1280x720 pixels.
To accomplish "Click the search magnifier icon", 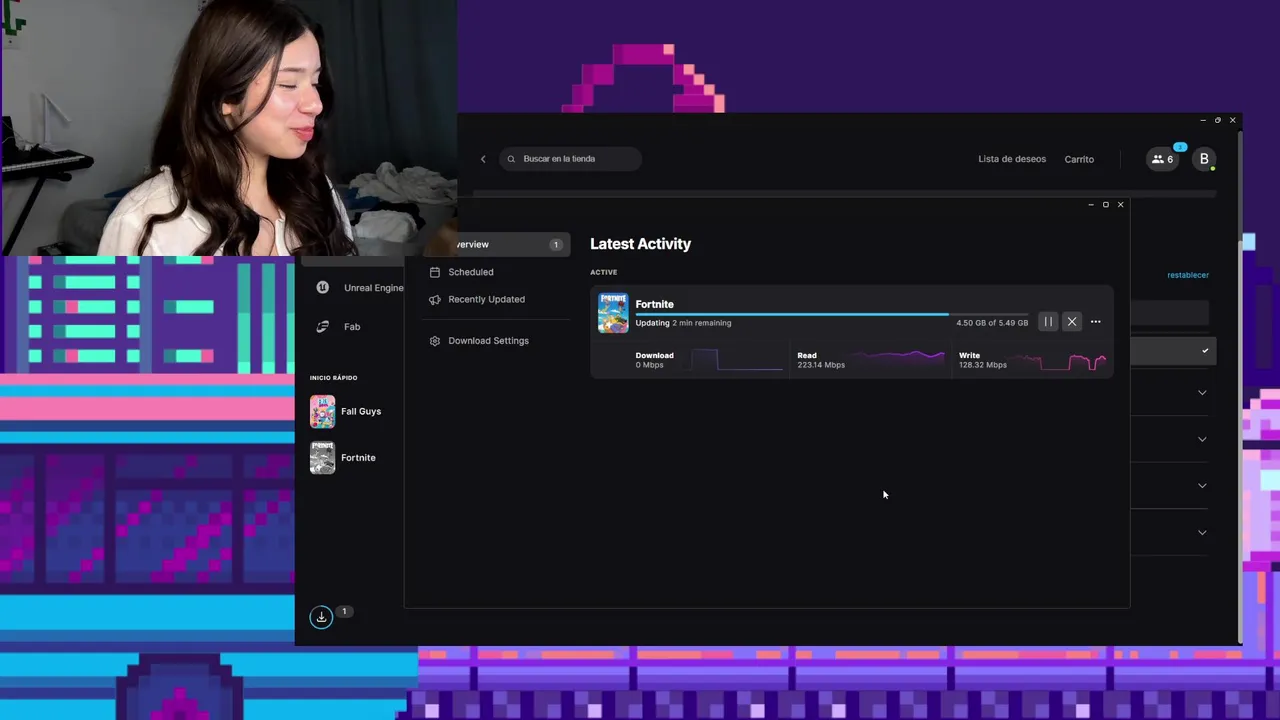I will (x=511, y=159).
